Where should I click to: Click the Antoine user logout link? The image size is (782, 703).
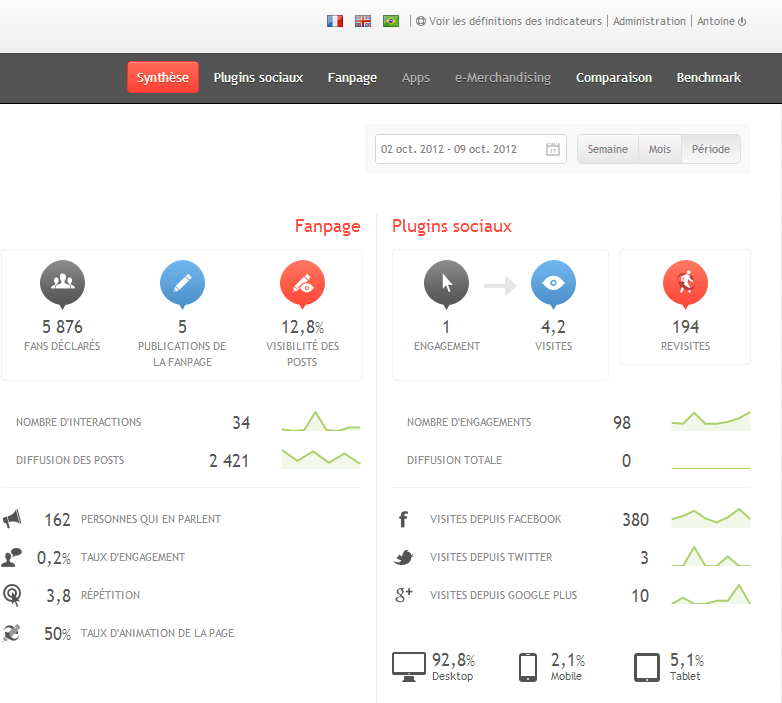point(721,21)
